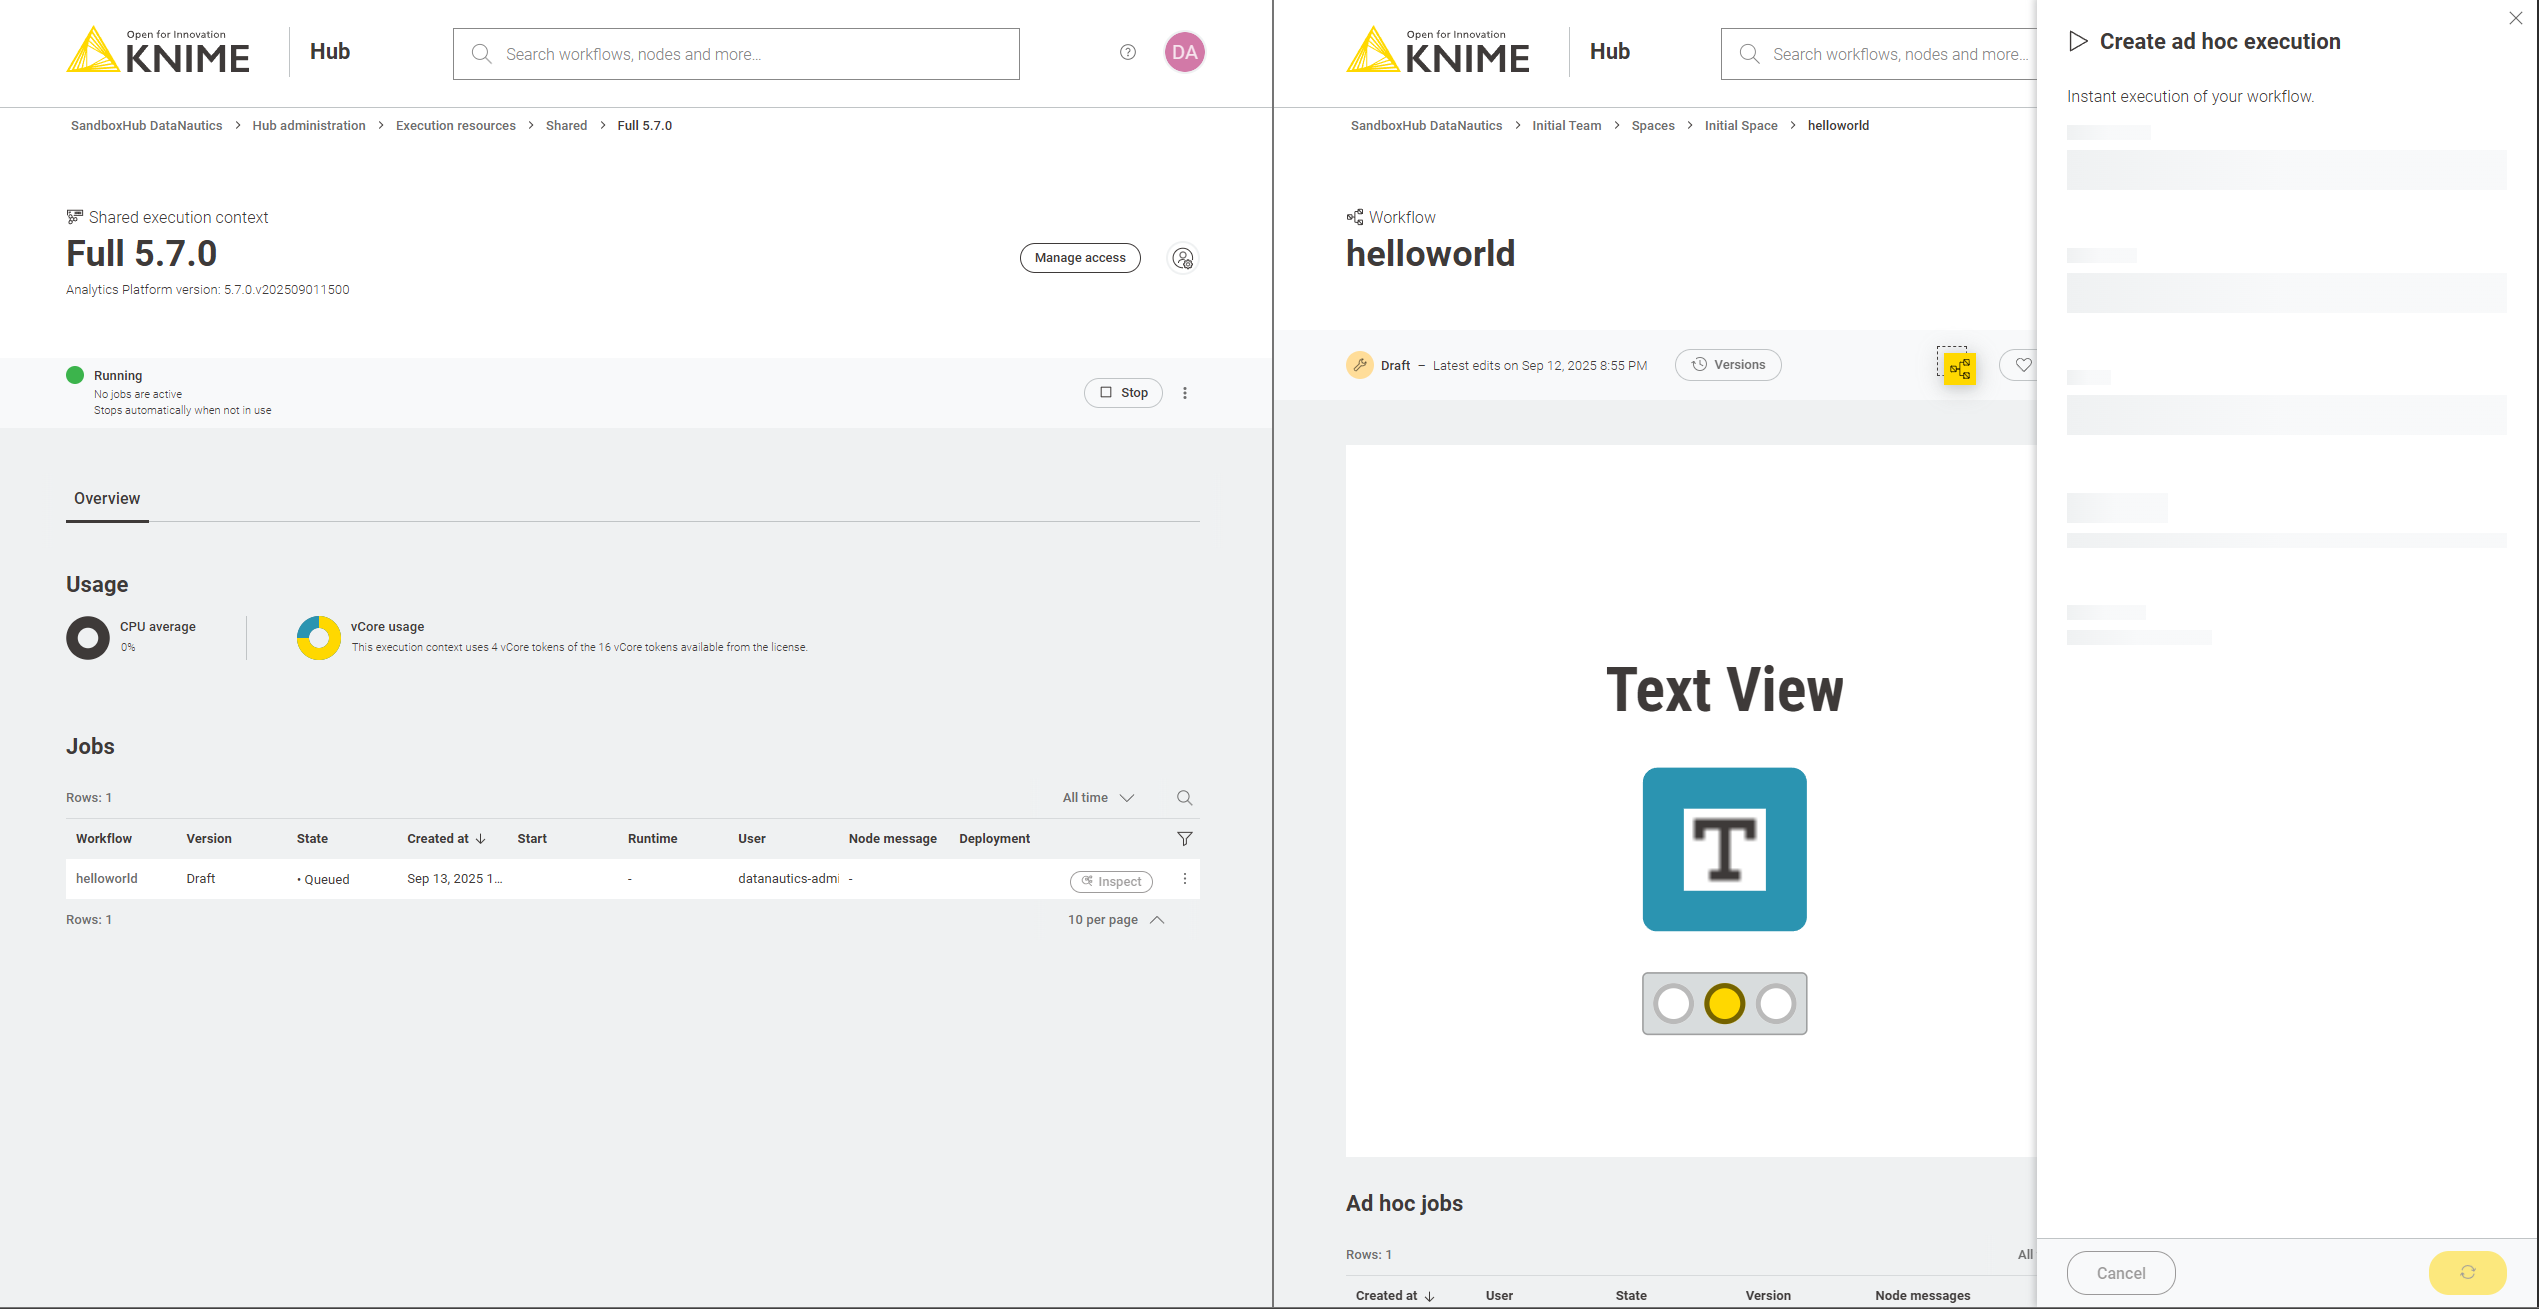The height and width of the screenshot is (1309, 2539).
Task: Go to Hub administration breadcrumb
Action: coord(309,125)
